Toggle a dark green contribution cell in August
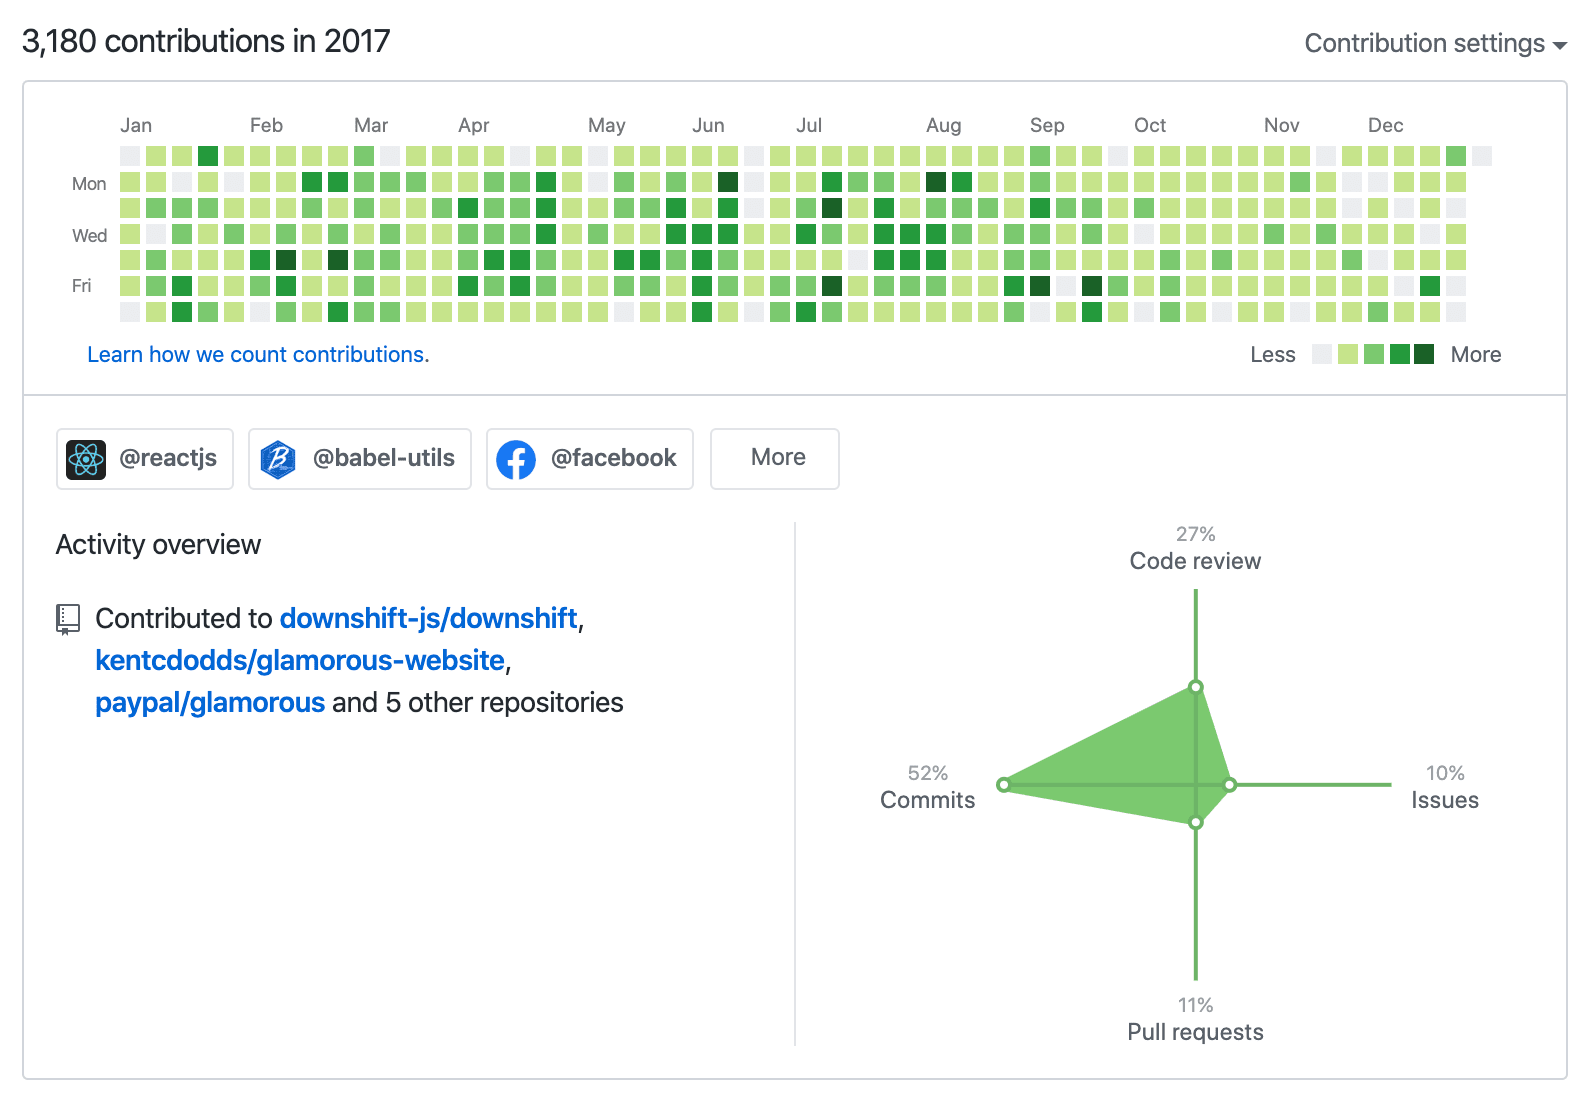Viewport: 1590px width, 1100px height. tap(934, 182)
